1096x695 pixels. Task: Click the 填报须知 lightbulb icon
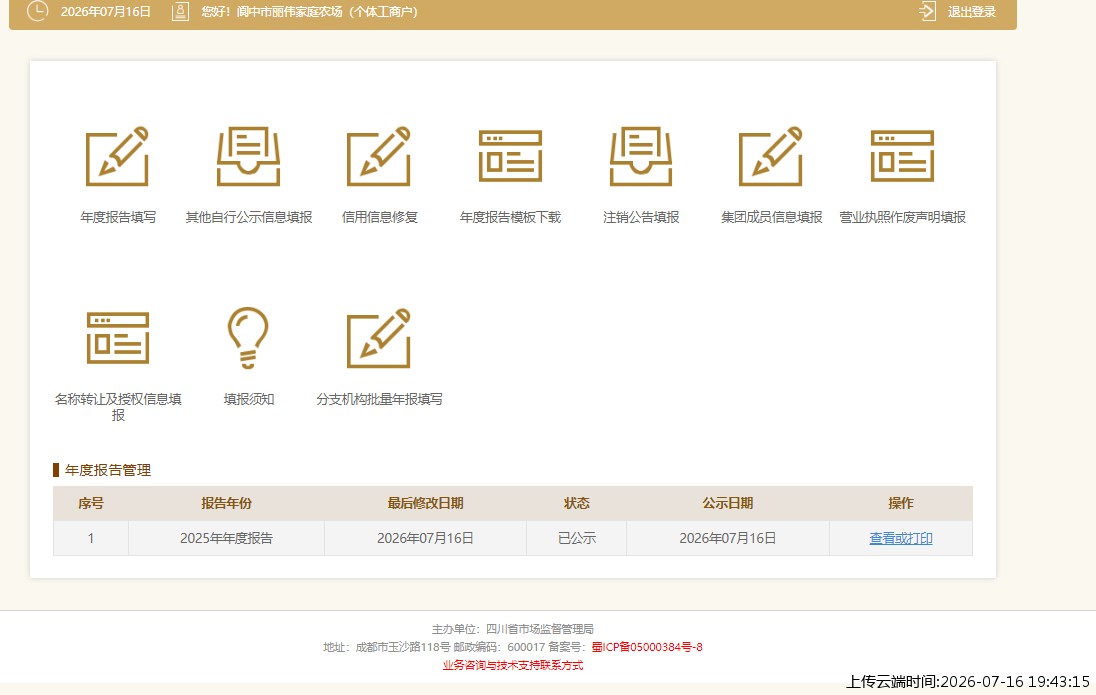tap(248, 338)
